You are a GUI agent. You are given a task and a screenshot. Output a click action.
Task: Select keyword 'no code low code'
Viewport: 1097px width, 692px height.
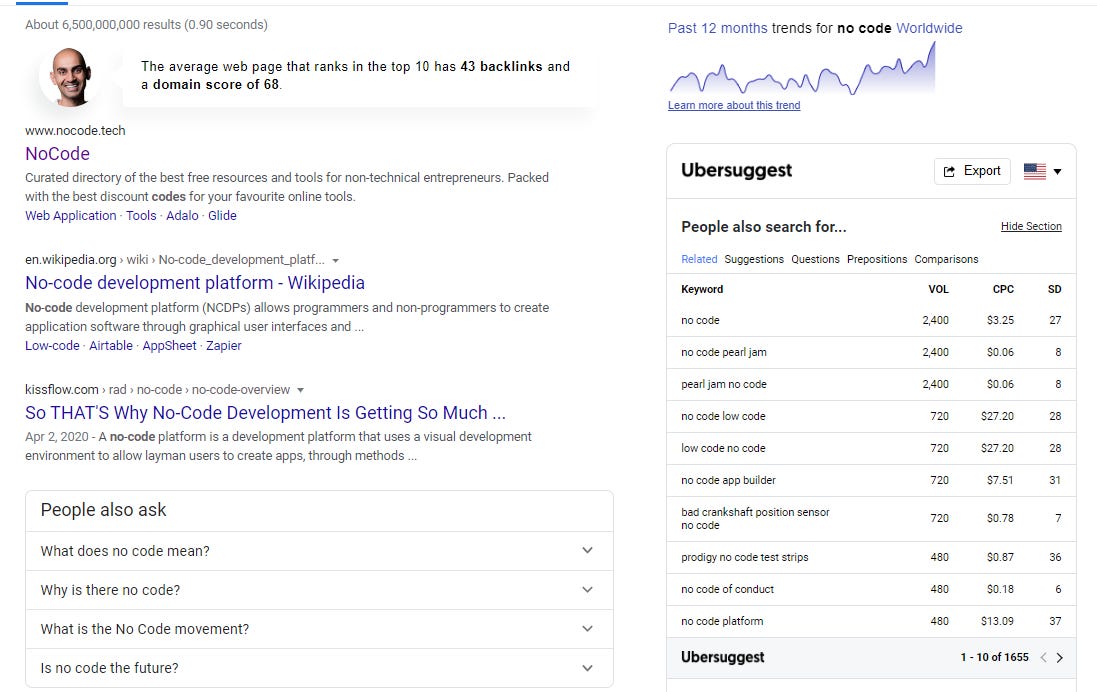click(x=723, y=416)
